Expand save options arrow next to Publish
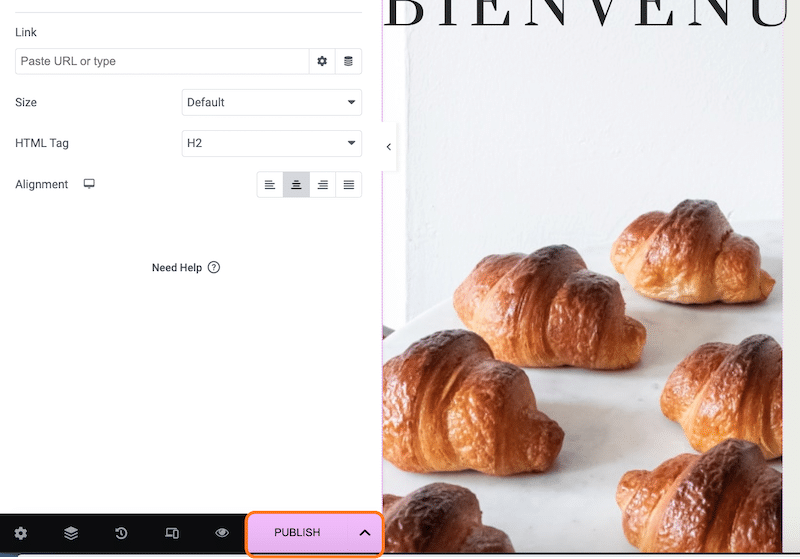This screenshot has height=559, width=800. point(365,532)
